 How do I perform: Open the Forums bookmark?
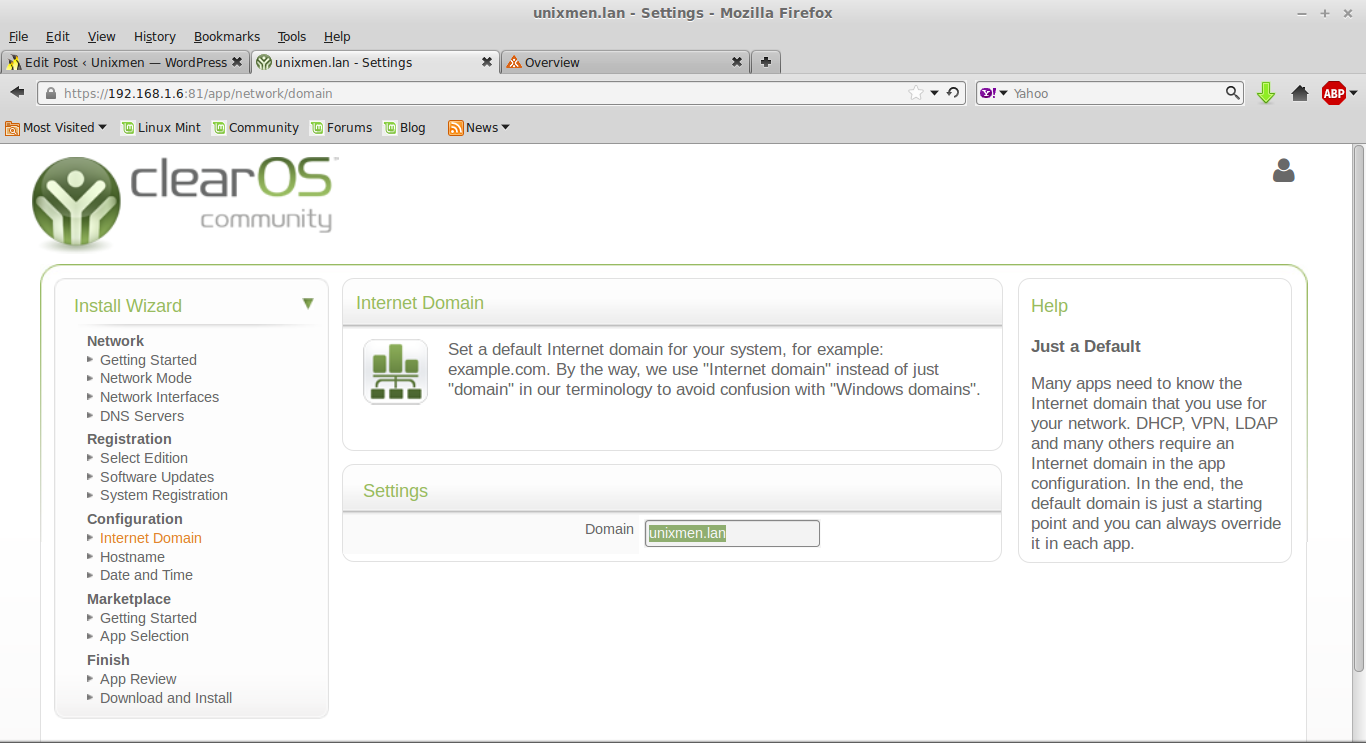(x=341, y=127)
